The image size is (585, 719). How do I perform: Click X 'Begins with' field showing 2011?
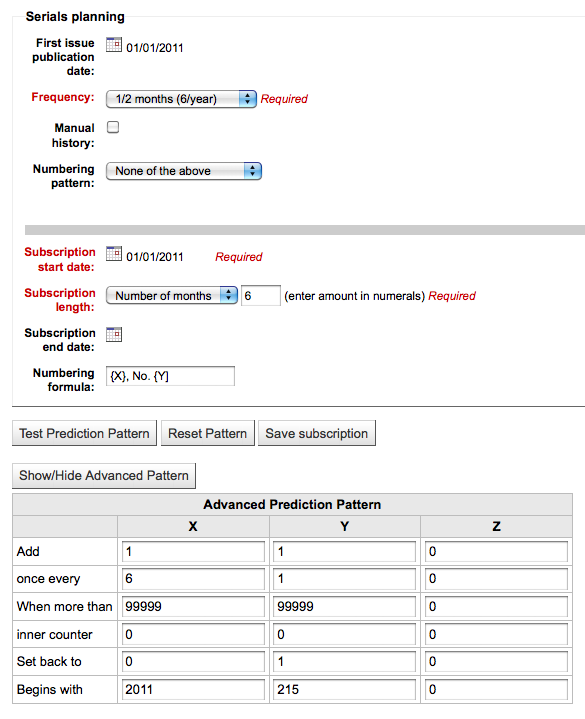coord(193,689)
